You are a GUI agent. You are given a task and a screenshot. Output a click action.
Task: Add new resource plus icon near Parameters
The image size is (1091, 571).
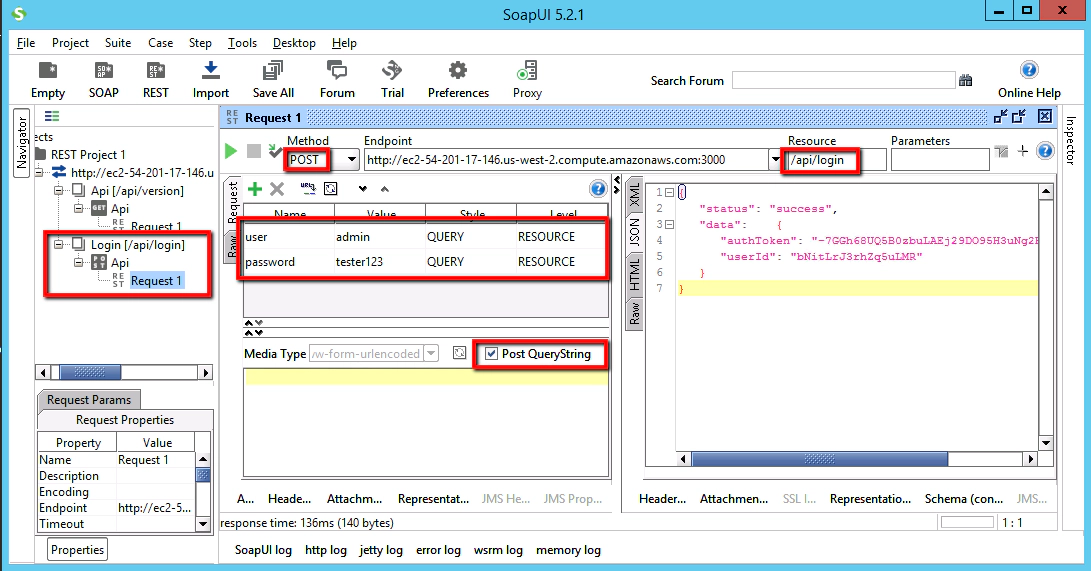point(1023,151)
